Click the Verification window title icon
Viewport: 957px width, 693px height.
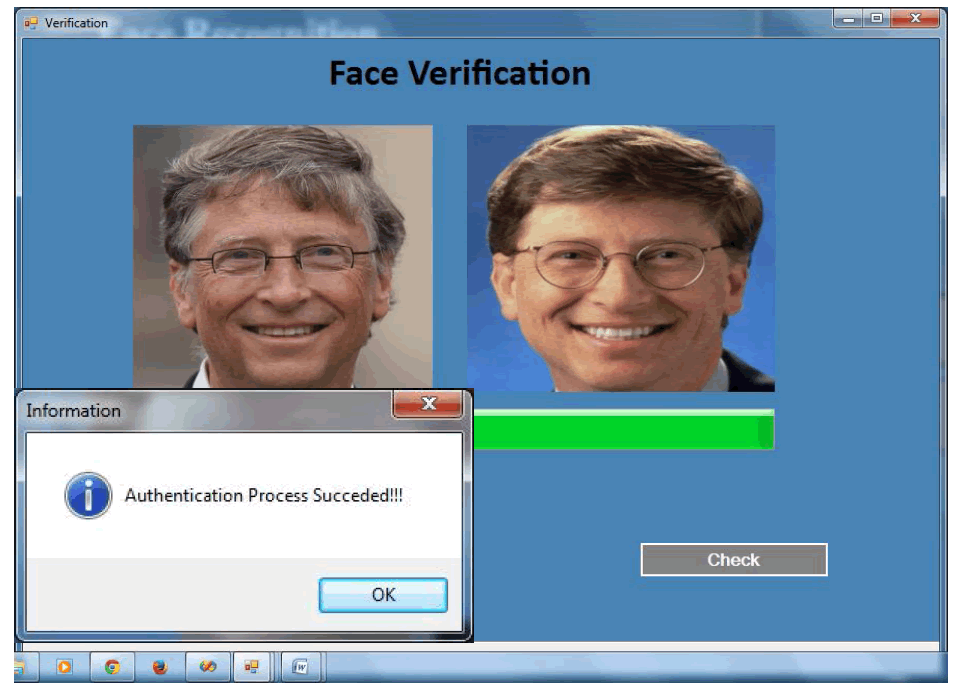31,23
